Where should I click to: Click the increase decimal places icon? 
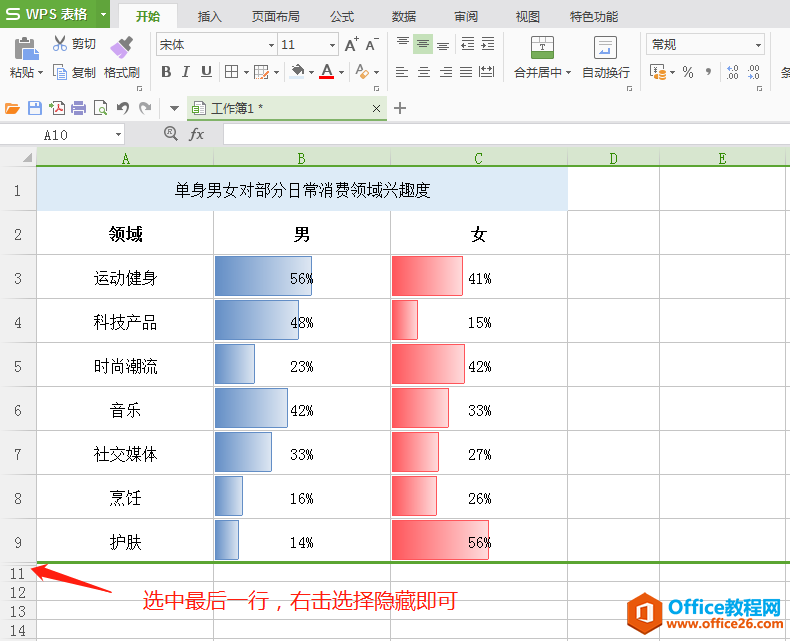click(732, 72)
